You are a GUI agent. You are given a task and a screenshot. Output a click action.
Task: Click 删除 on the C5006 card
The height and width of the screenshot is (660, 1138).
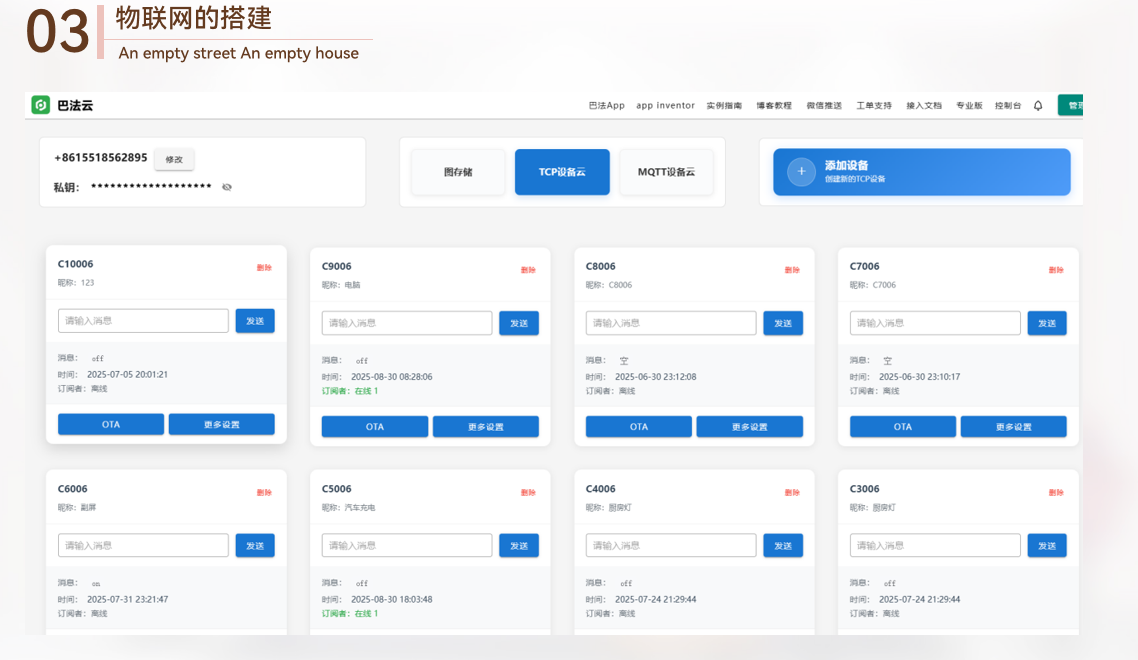(528, 492)
